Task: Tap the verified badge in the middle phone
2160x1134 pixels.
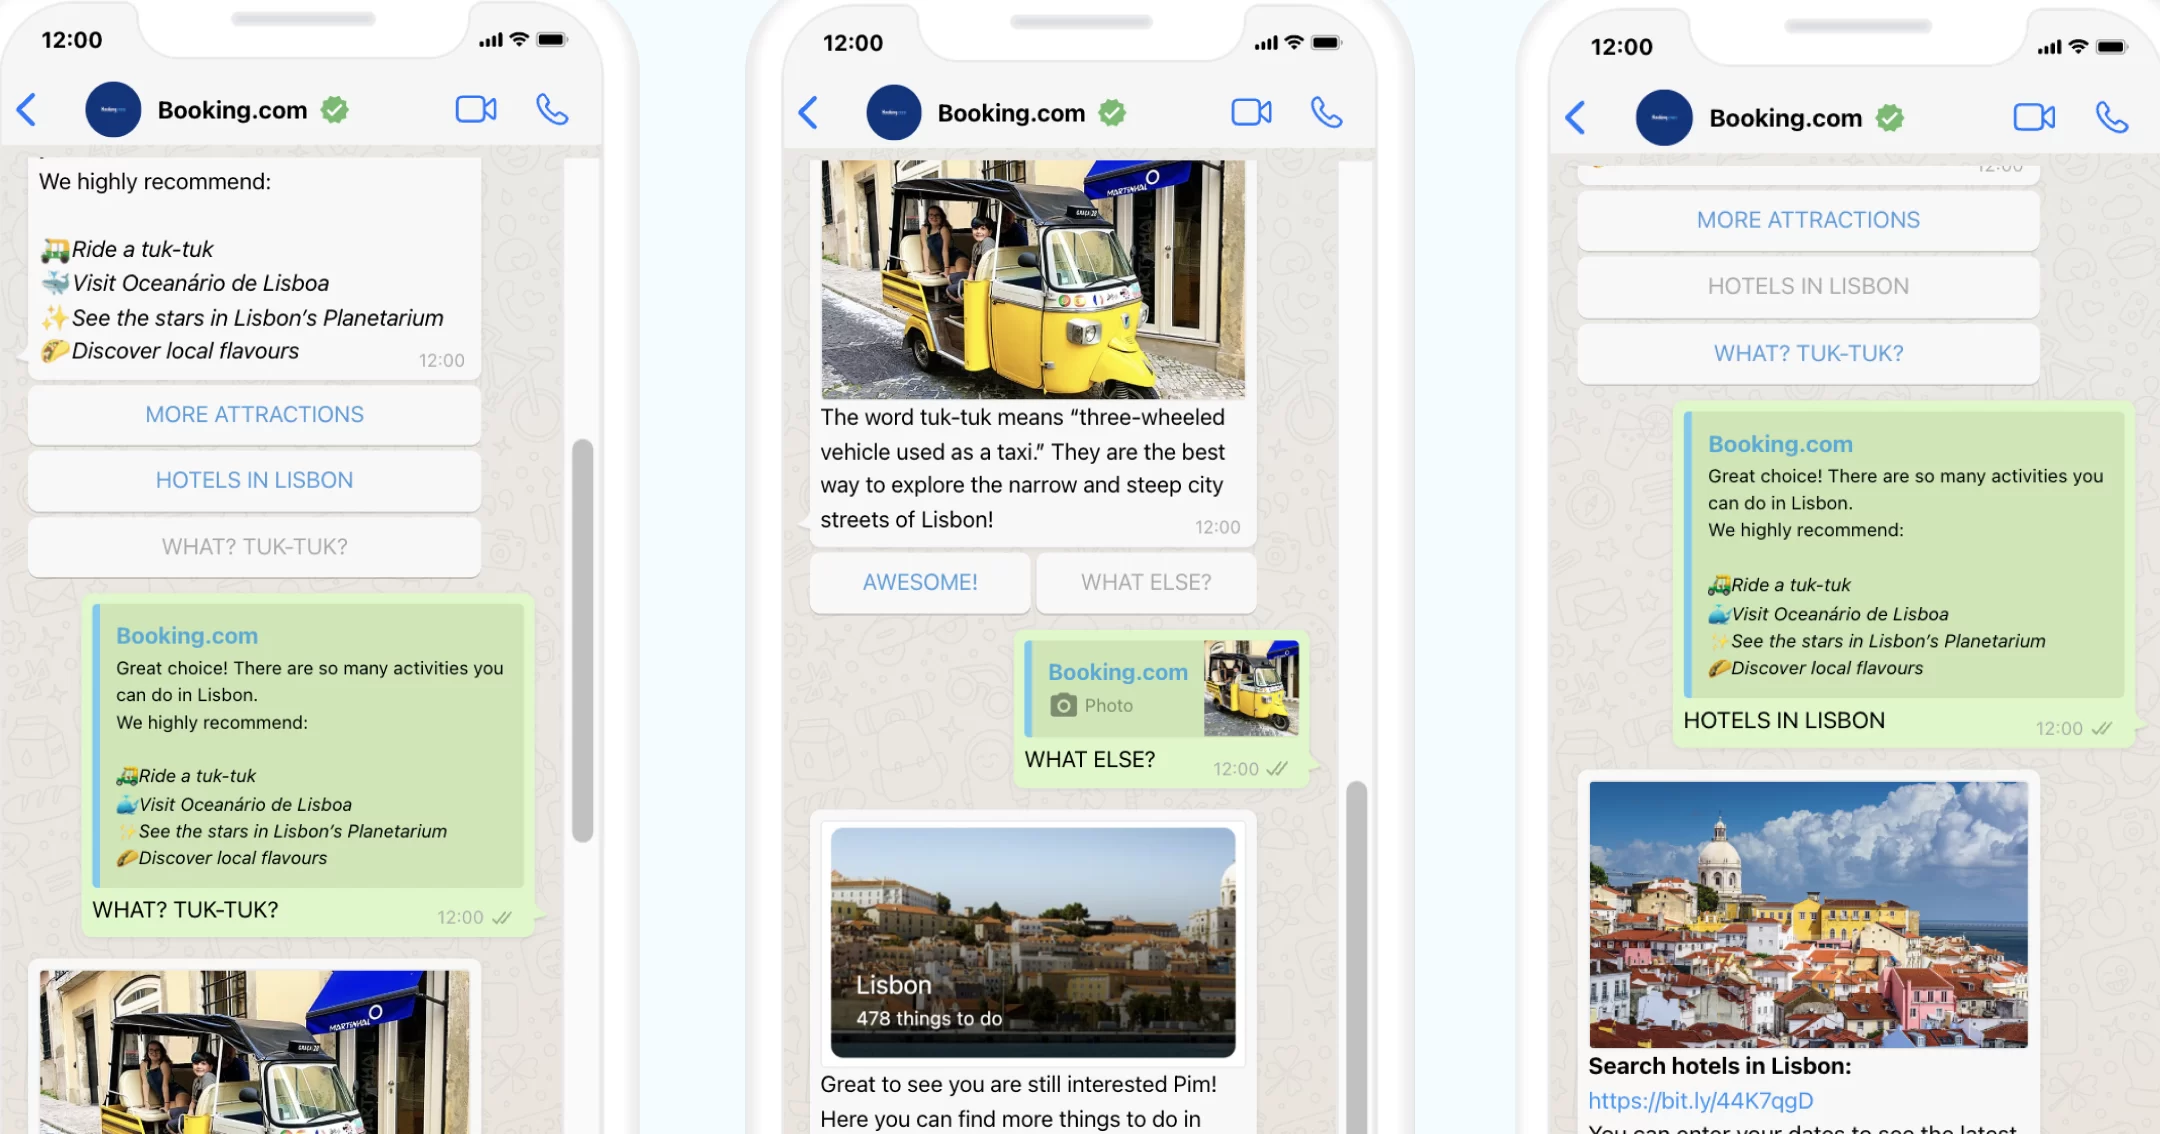Action: (1112, 113)
